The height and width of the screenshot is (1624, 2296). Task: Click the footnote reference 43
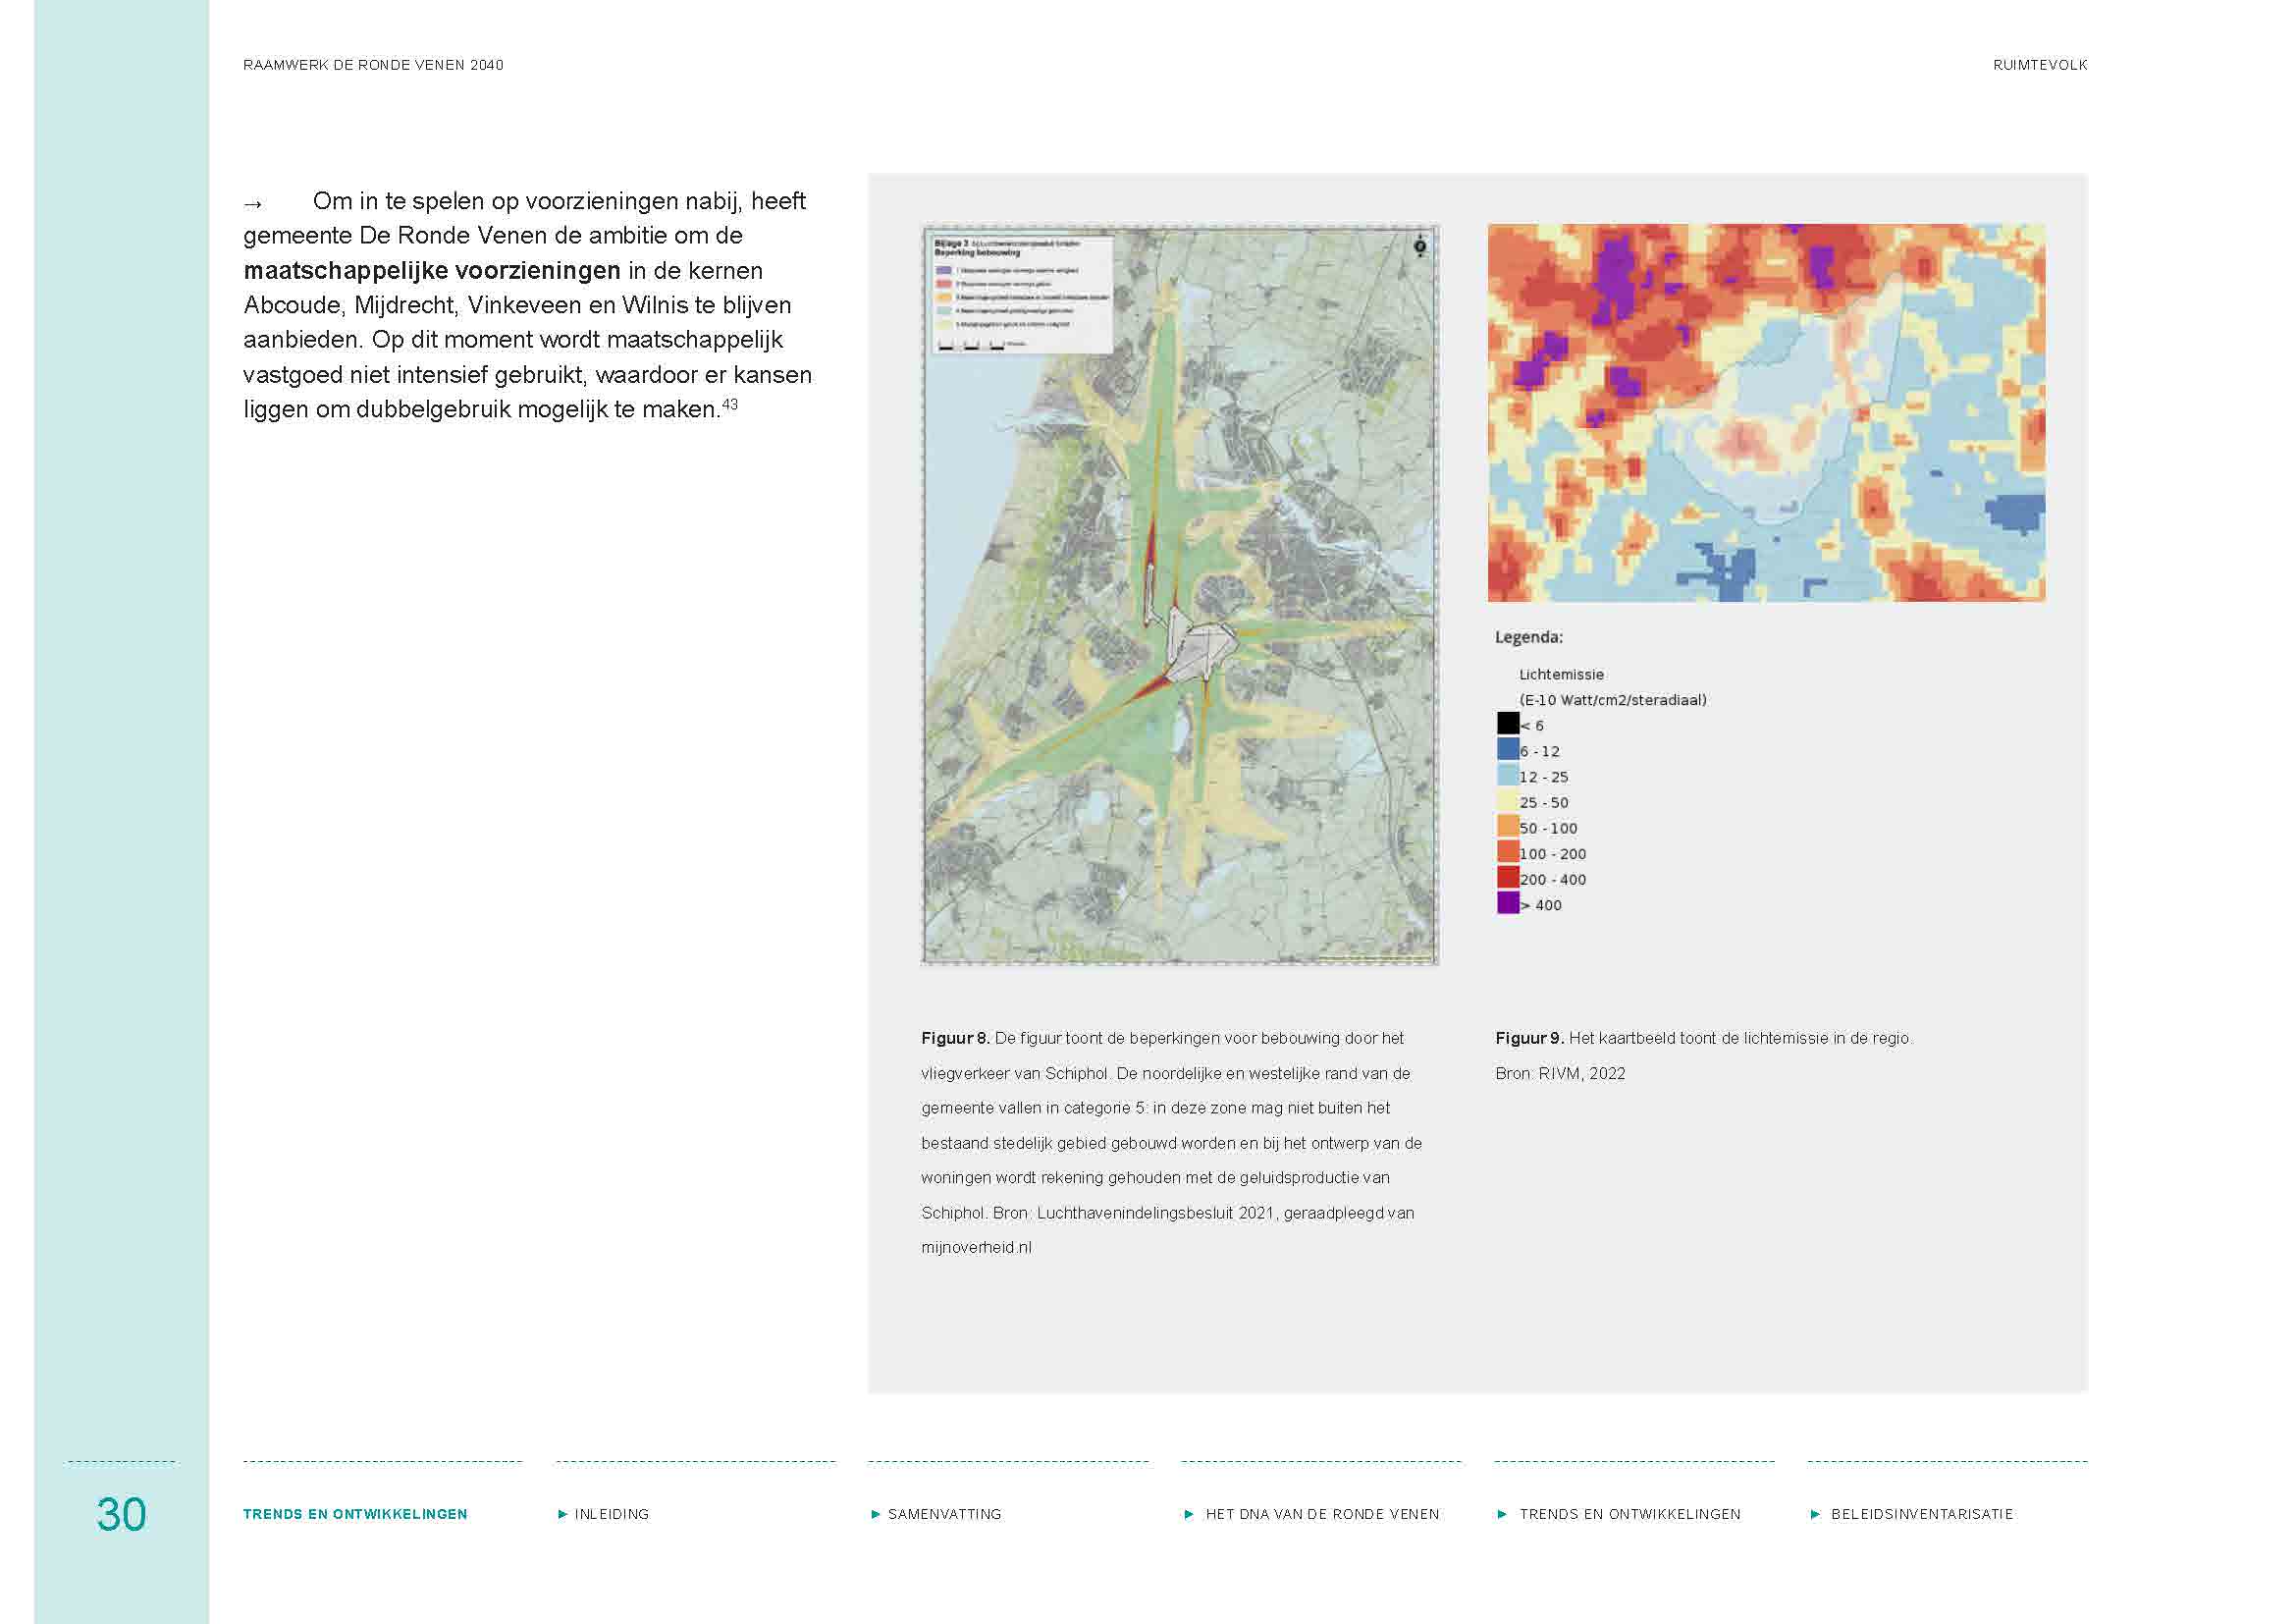(732, 403)
